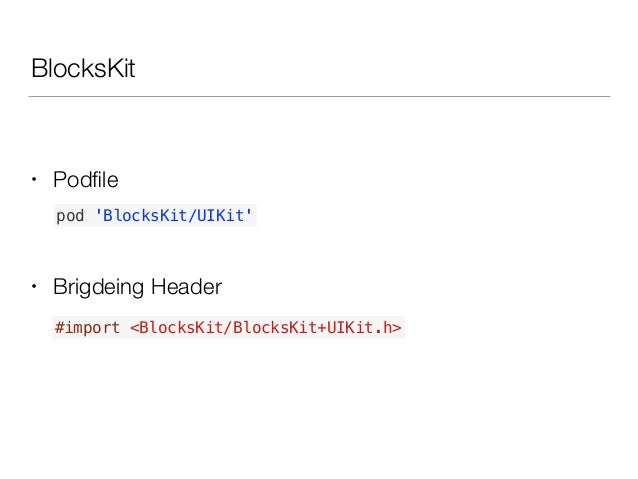Screen dimensions: 638x479
Task: Click the slash in the red import path
Action: (x=228, y=327)
